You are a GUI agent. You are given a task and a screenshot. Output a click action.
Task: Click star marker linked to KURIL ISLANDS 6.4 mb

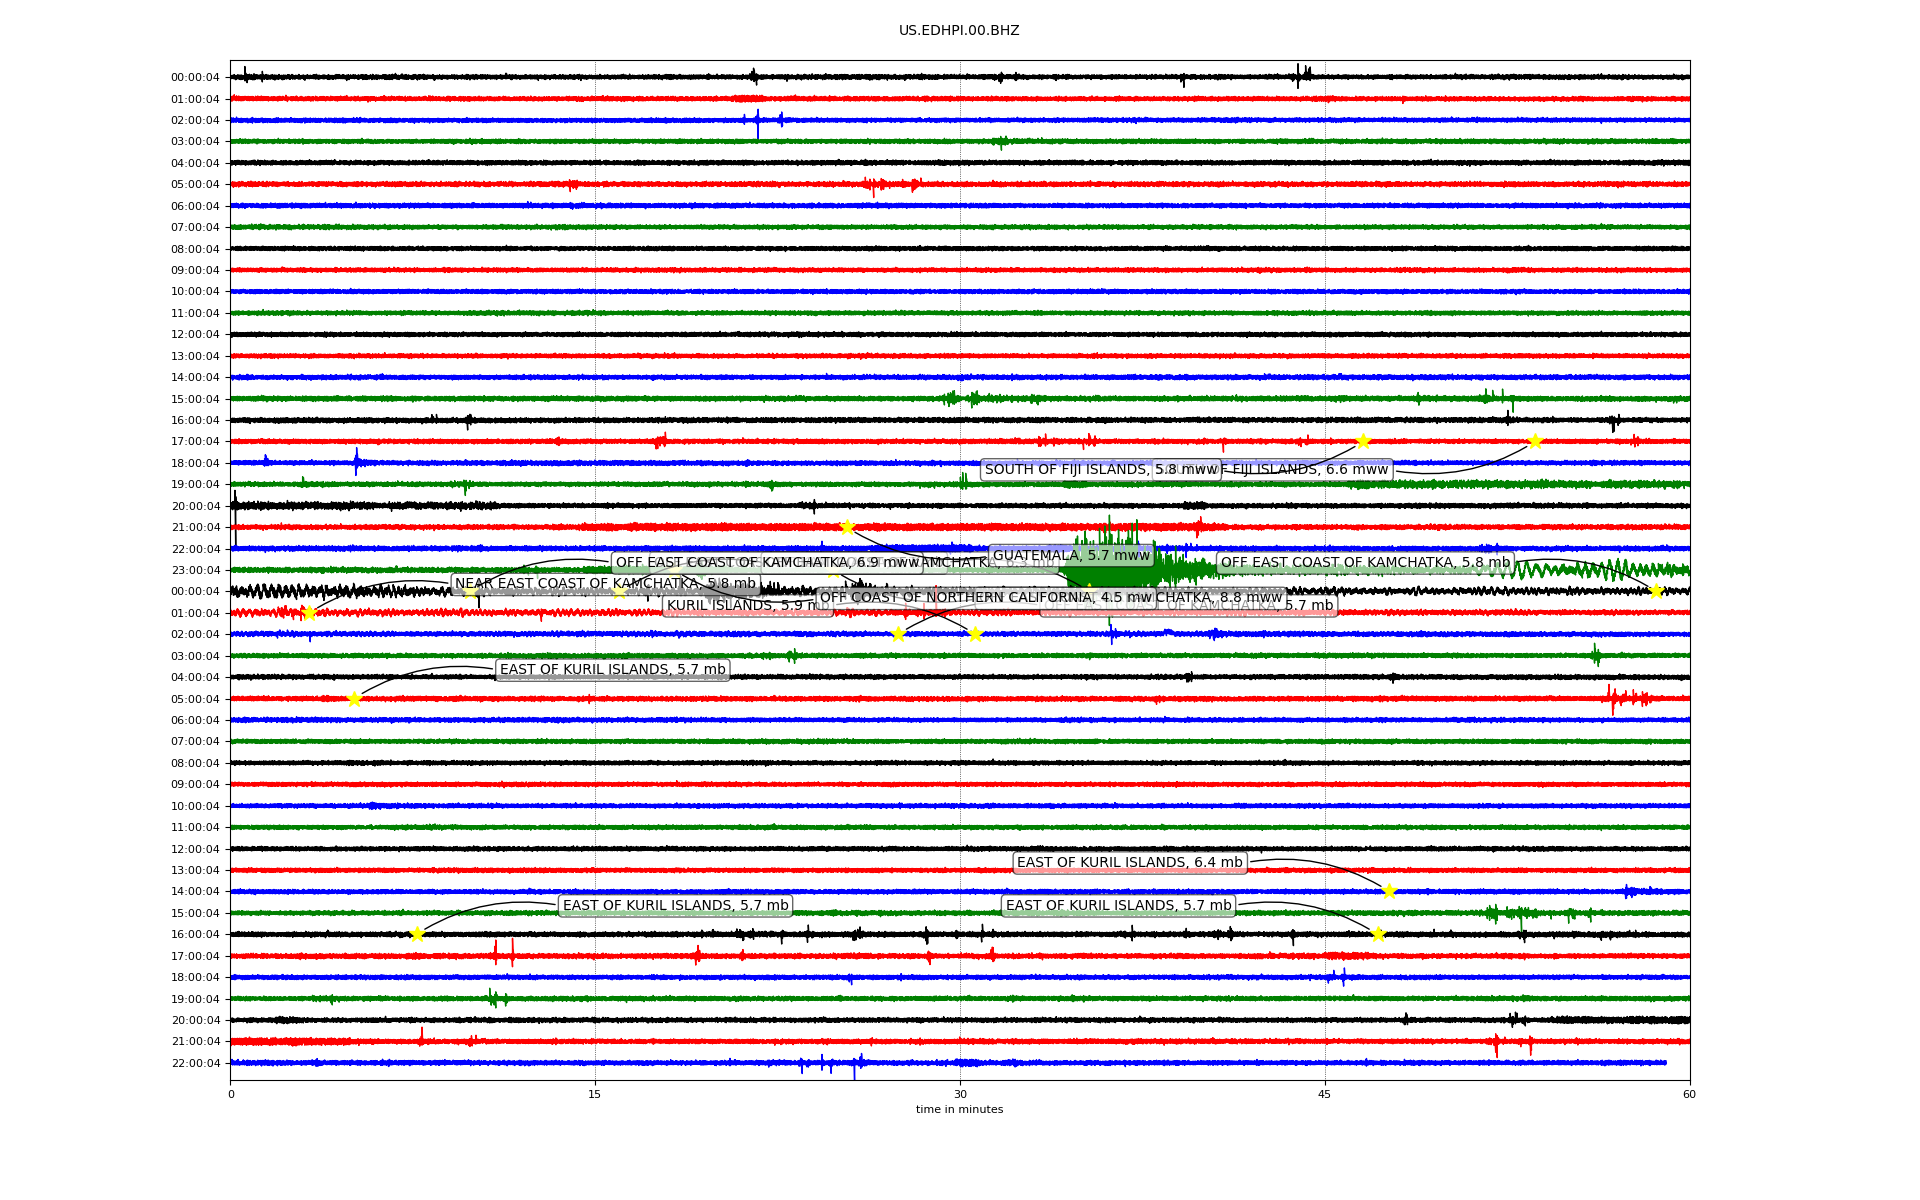click(1389, 891)
